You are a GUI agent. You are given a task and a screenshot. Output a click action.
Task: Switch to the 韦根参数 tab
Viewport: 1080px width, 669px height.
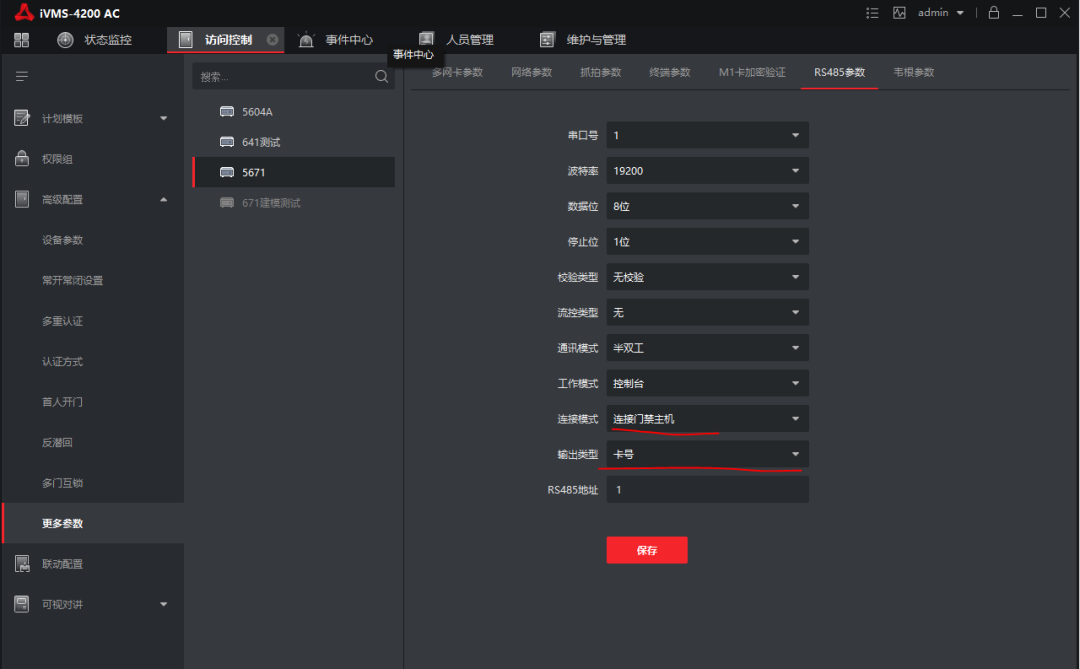(913, 73)
